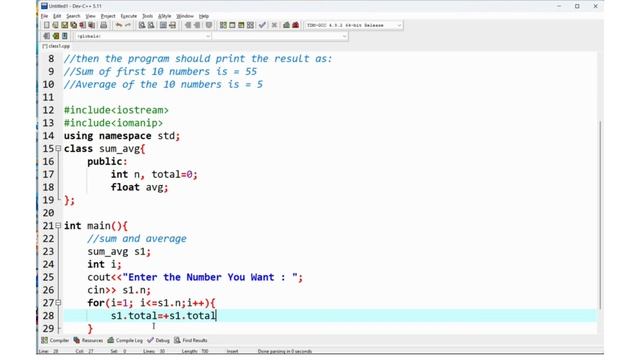
Task: Click the Close file toolbar icon
Action: (83, 25)
